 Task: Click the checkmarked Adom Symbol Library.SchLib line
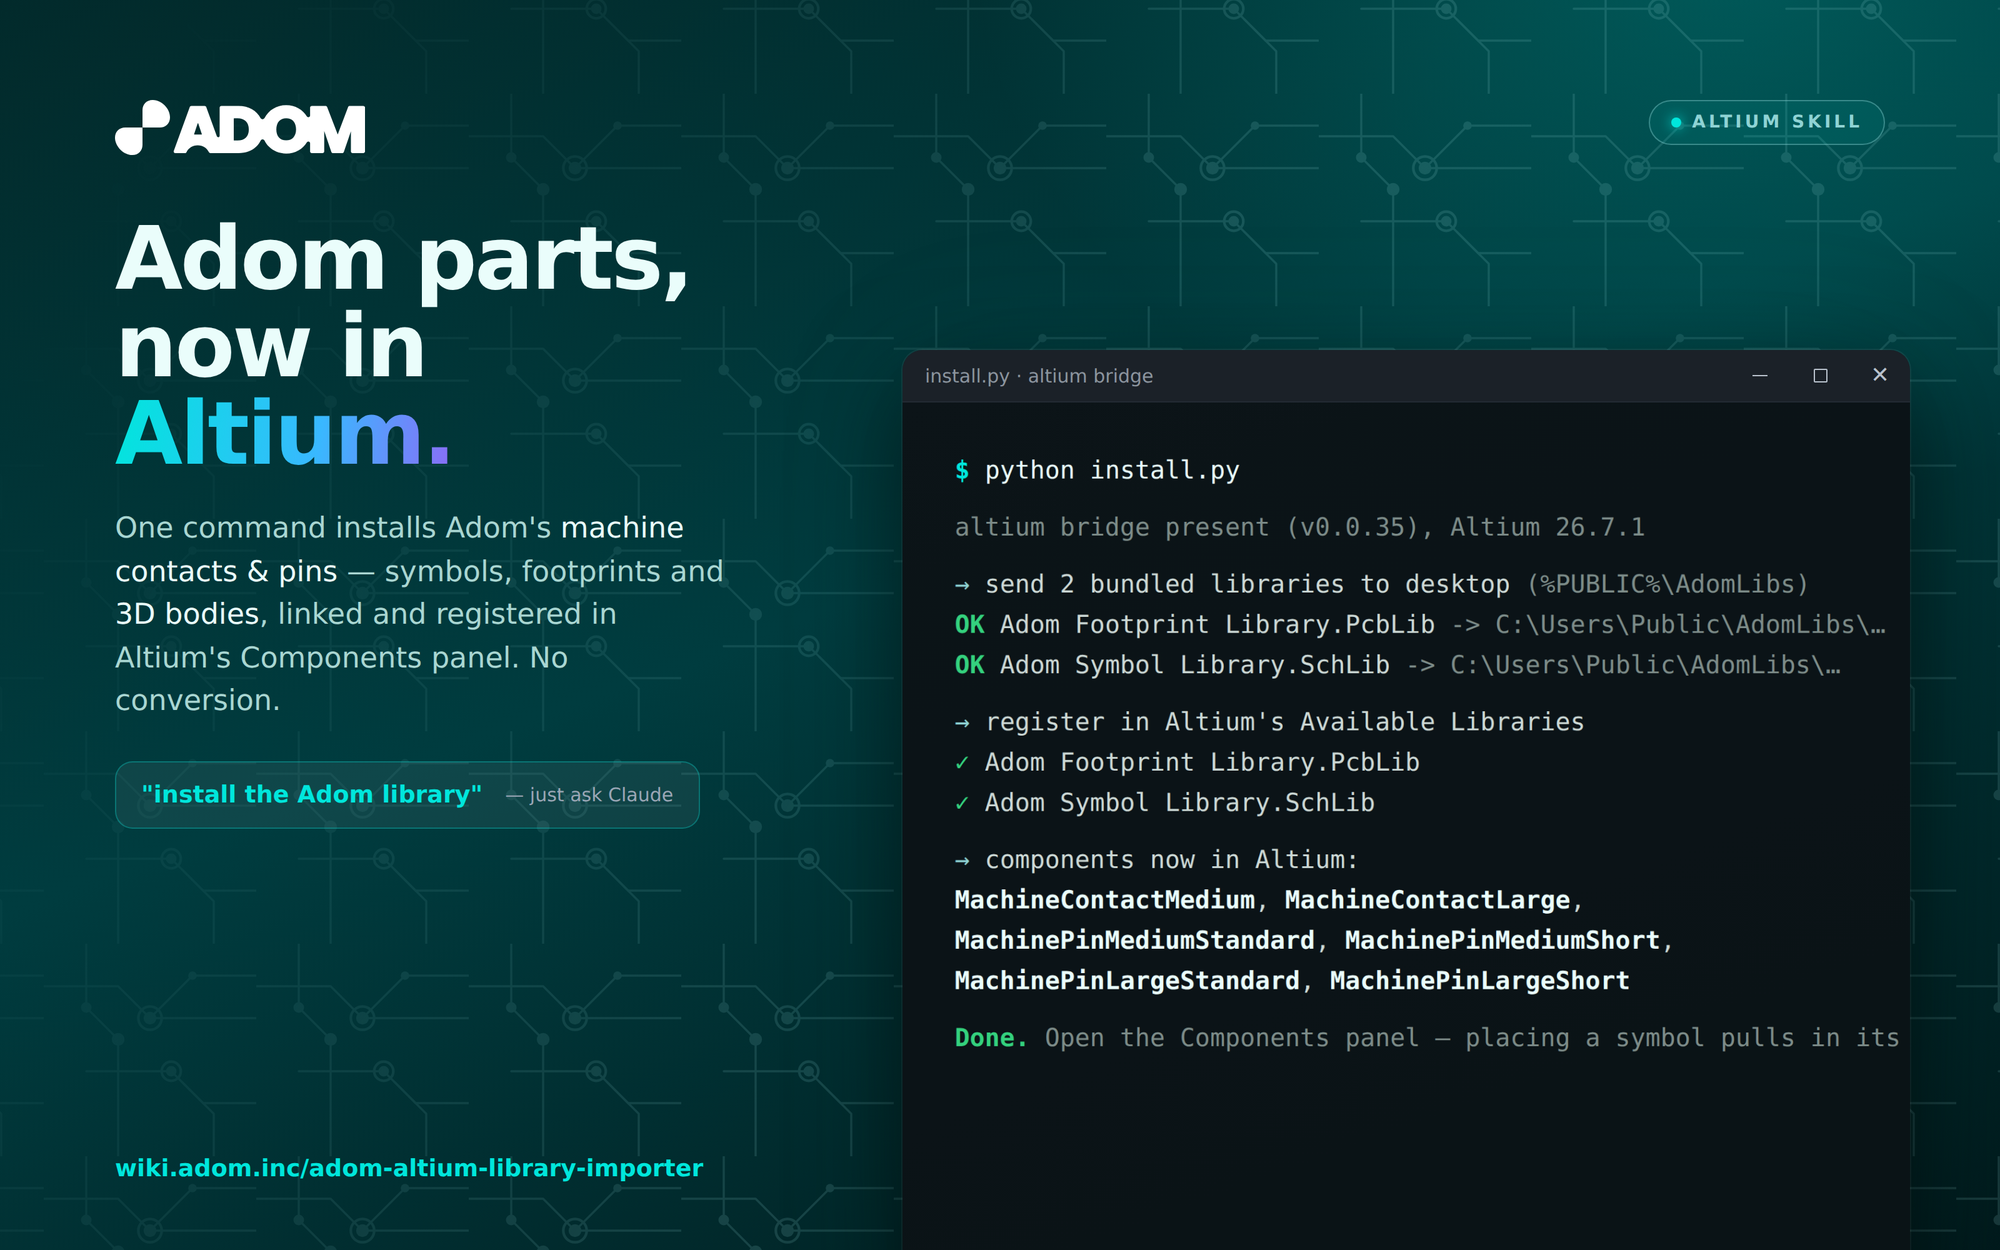[1165, 803]
